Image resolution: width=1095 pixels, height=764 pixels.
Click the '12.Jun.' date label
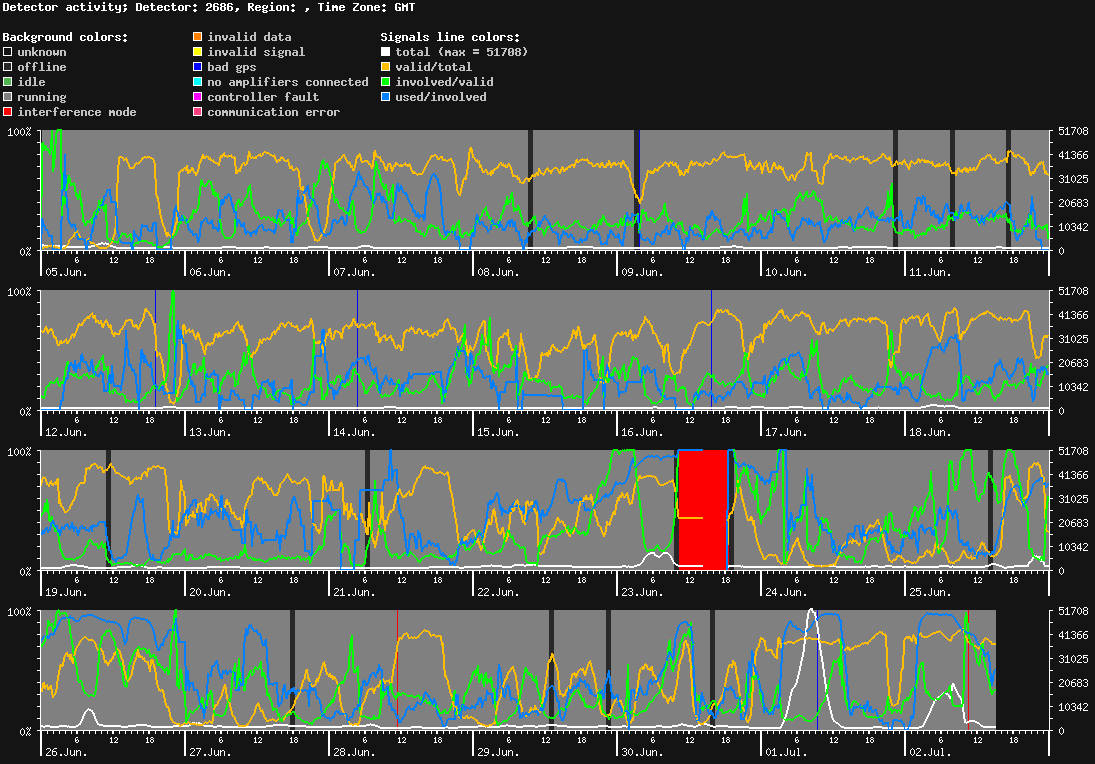[66, 432]
